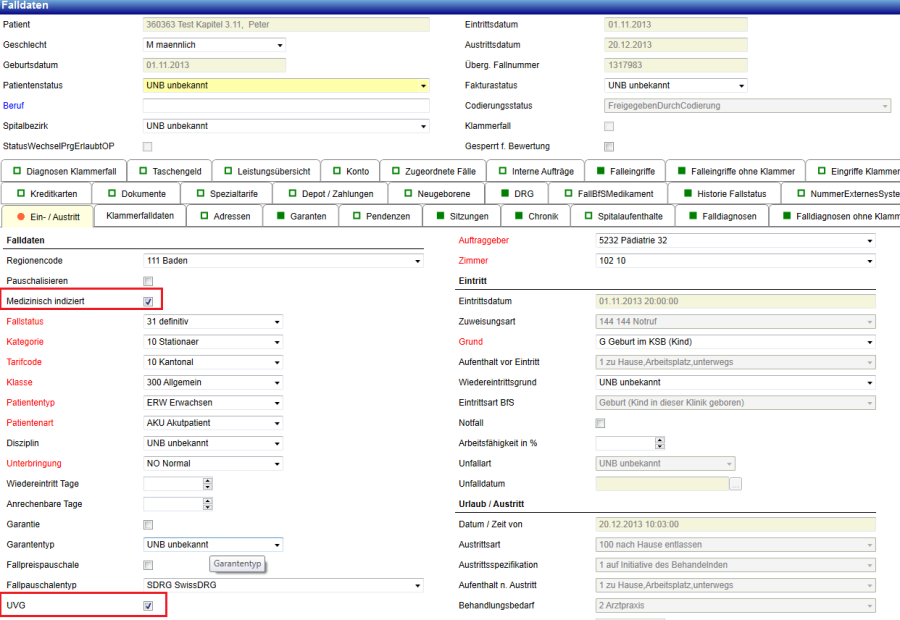Open the DRG tab

point(517,193)
